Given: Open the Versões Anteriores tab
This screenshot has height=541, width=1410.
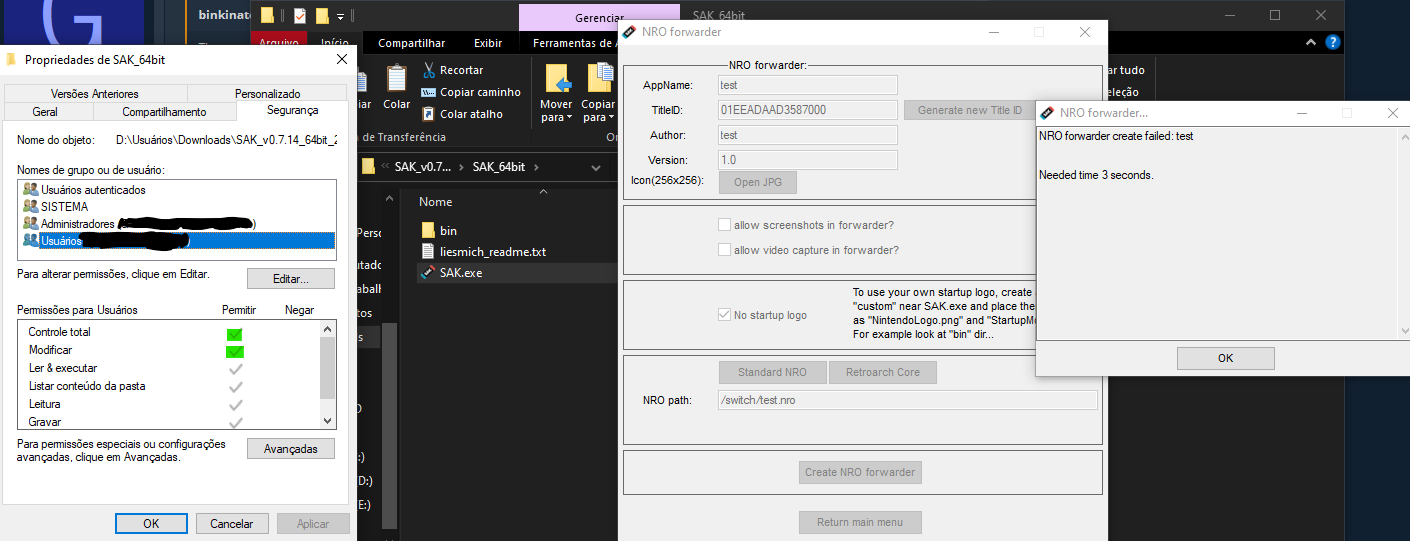Looking at the screenshot, I should [x=95, y=94].
